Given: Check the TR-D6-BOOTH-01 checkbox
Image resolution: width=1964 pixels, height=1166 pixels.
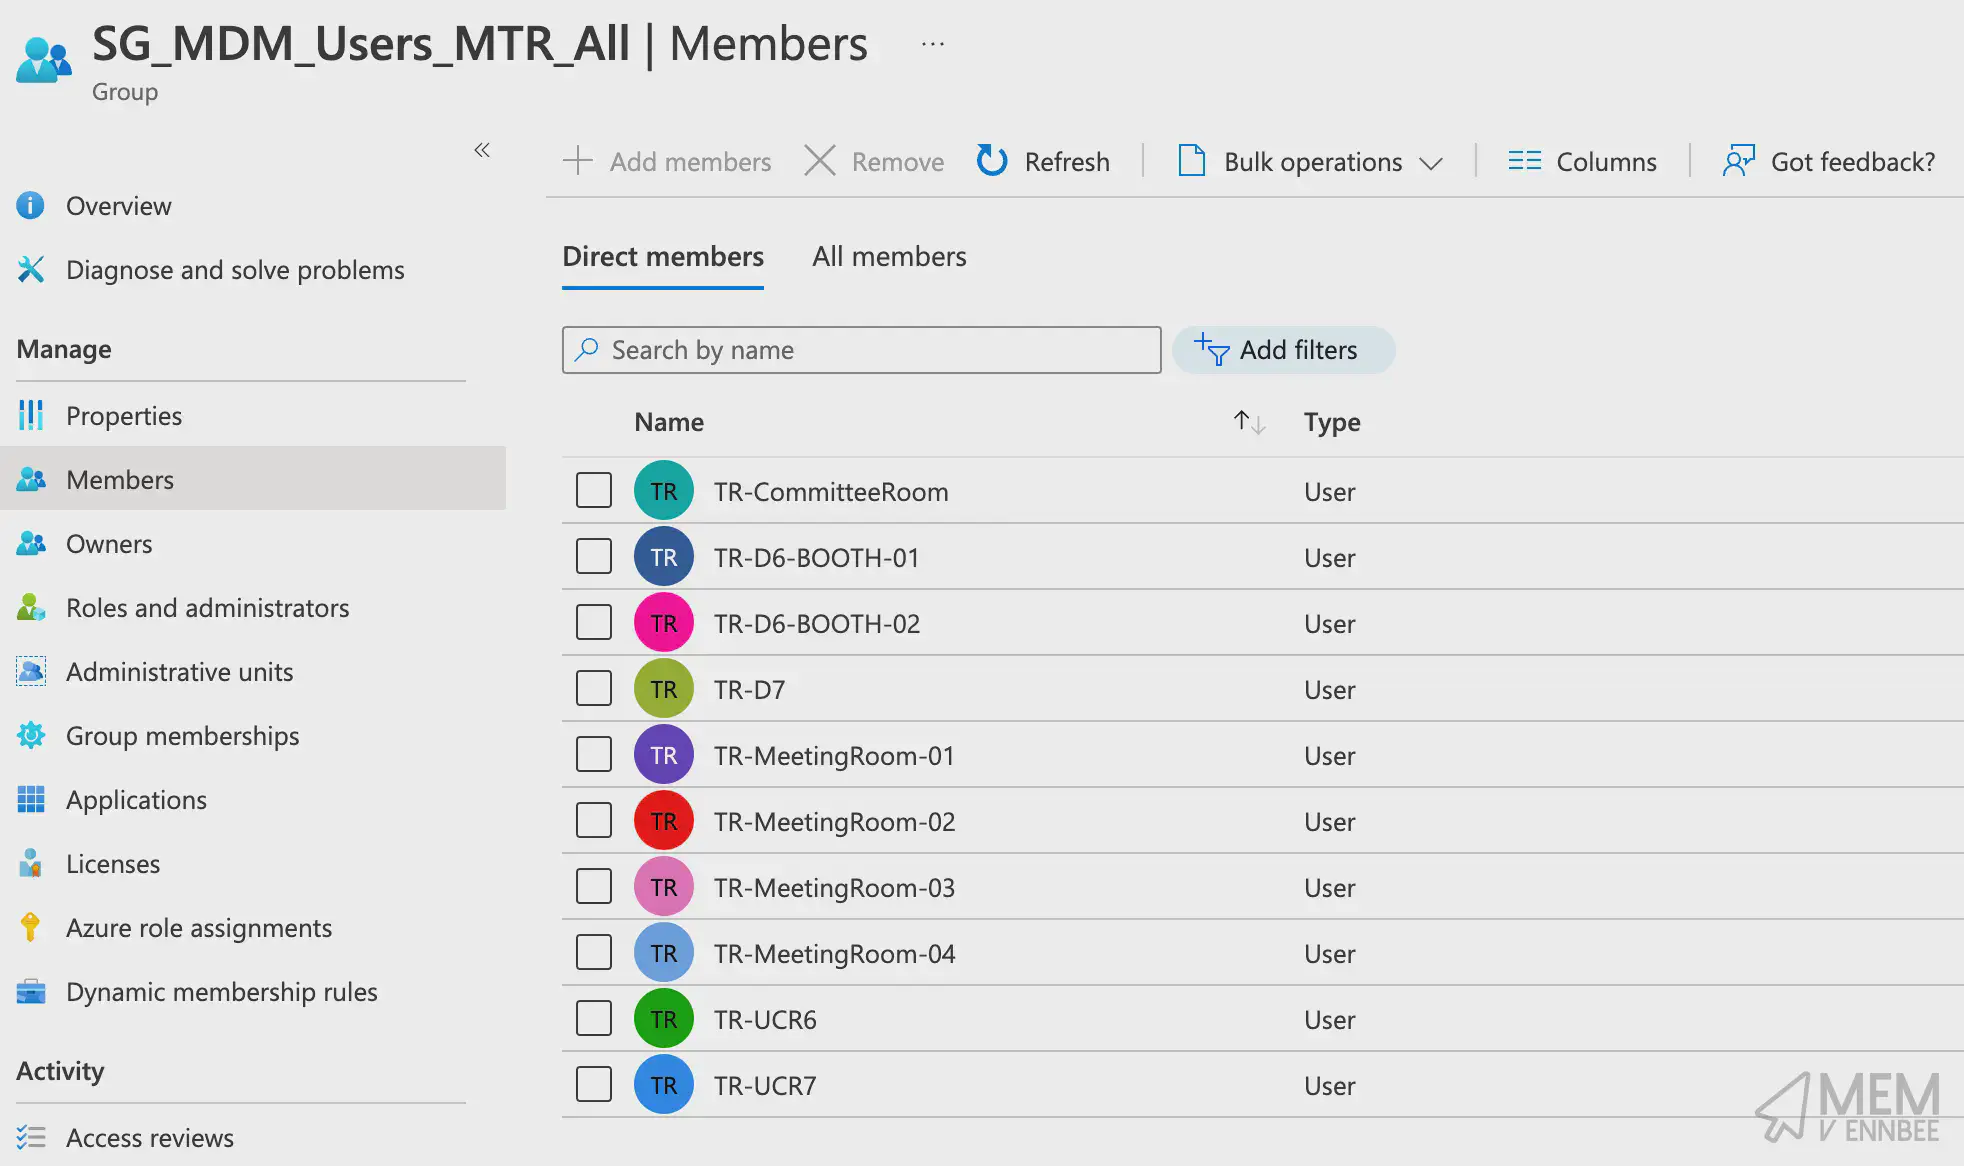Looking at the screenshot, I should (x=594, y=556).
